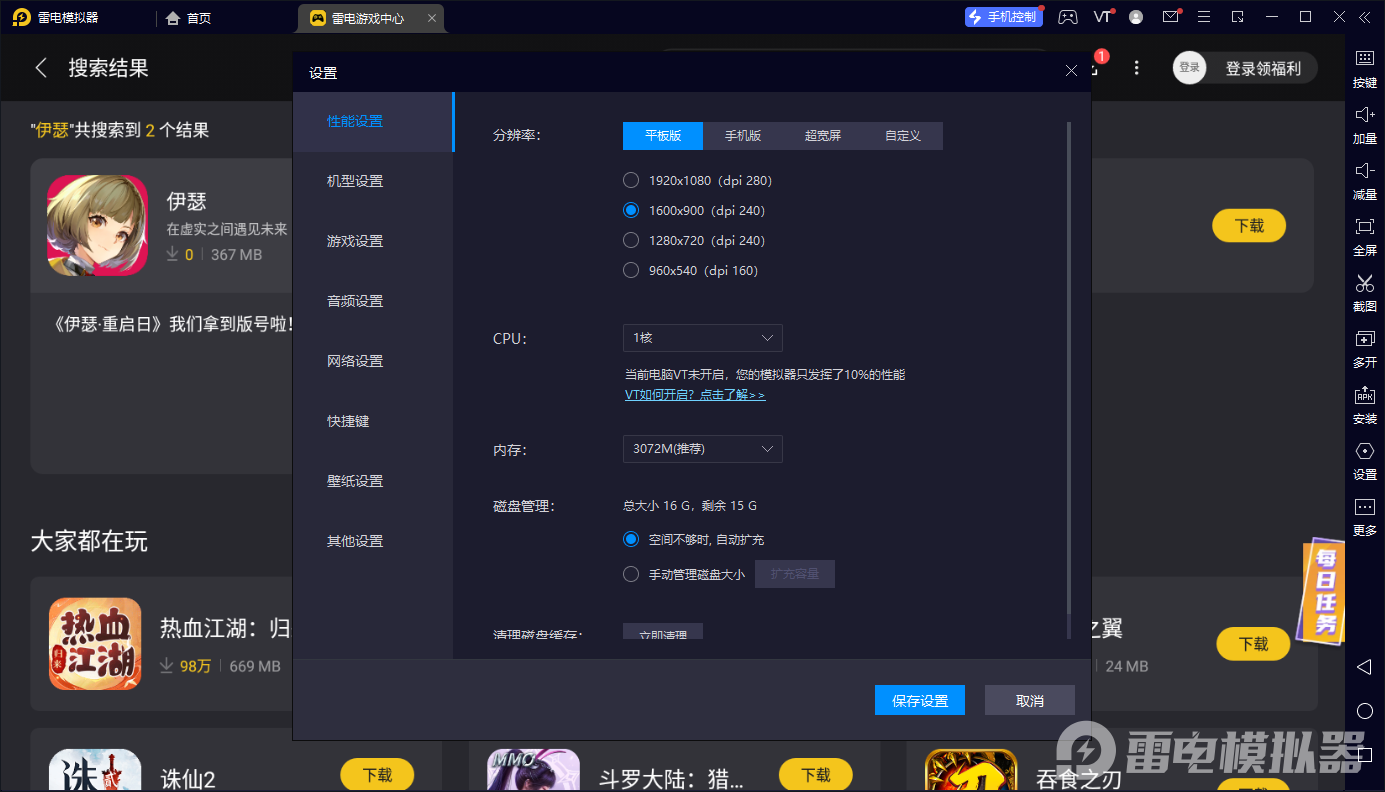Open the gamepad icon in the title bar
This screenshot has height=792, width=1385.
coord(1068,17)
